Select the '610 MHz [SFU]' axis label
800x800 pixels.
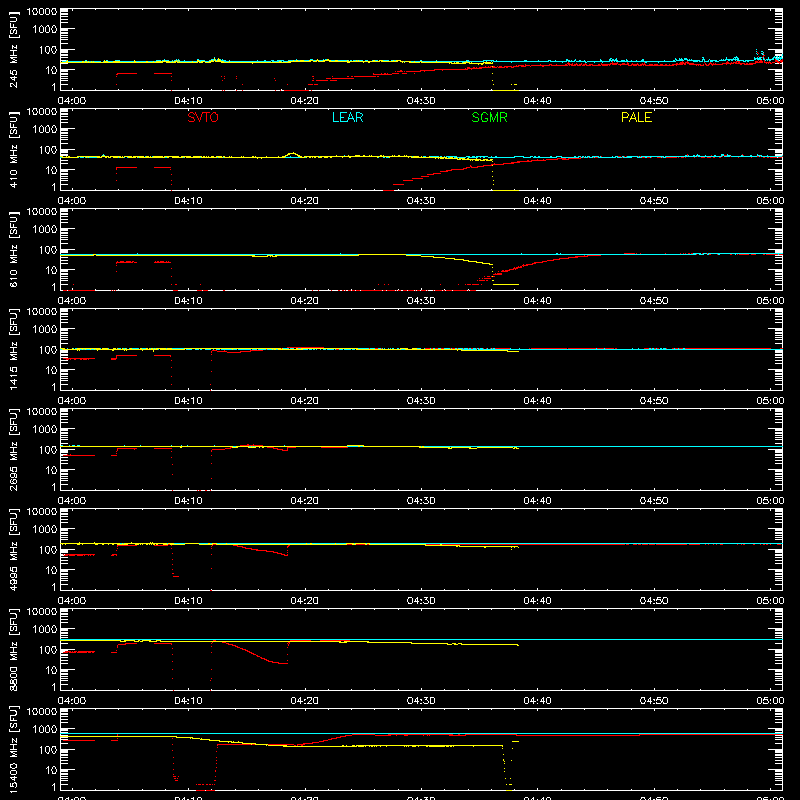pyautogui.click(x=14, y=249)
